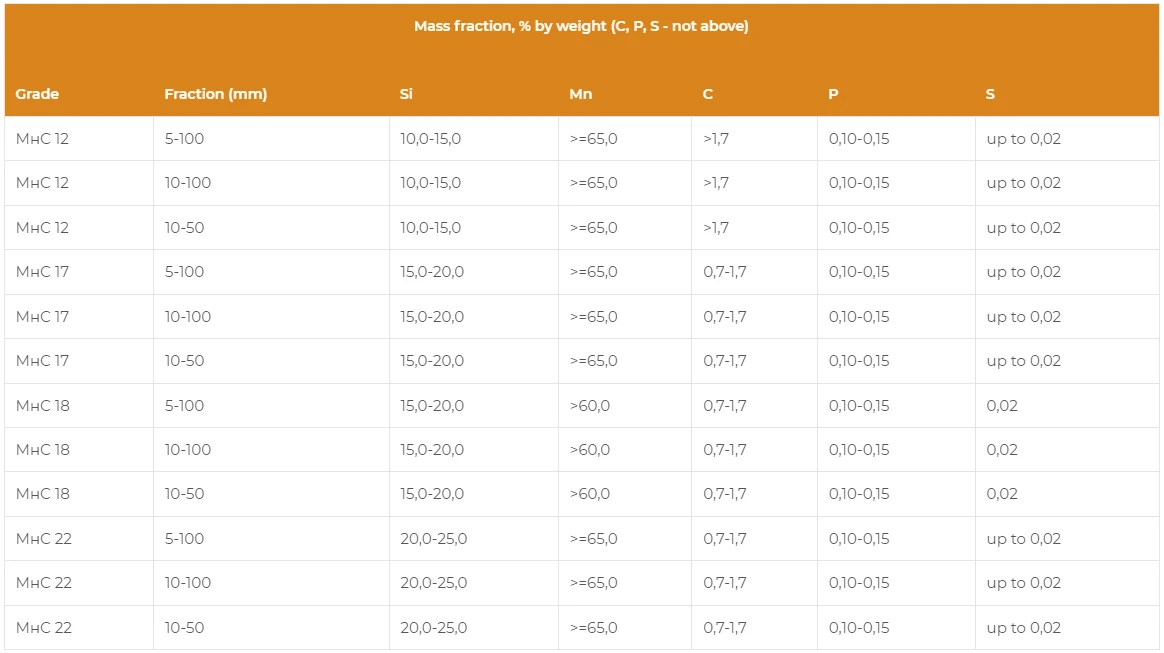The image size is (1164, 653).
Task: Select the Si column header
Action: coord(406,94)
